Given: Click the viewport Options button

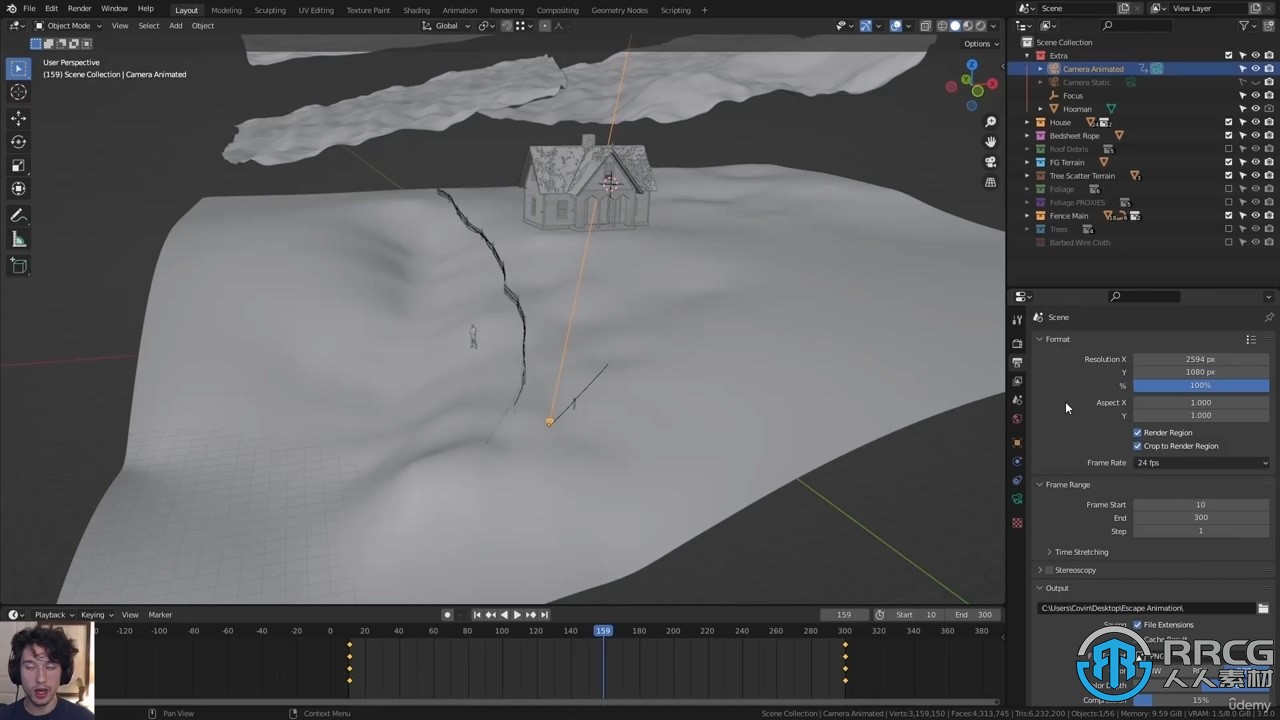Looking at the screenshot, I should (980, 44).
